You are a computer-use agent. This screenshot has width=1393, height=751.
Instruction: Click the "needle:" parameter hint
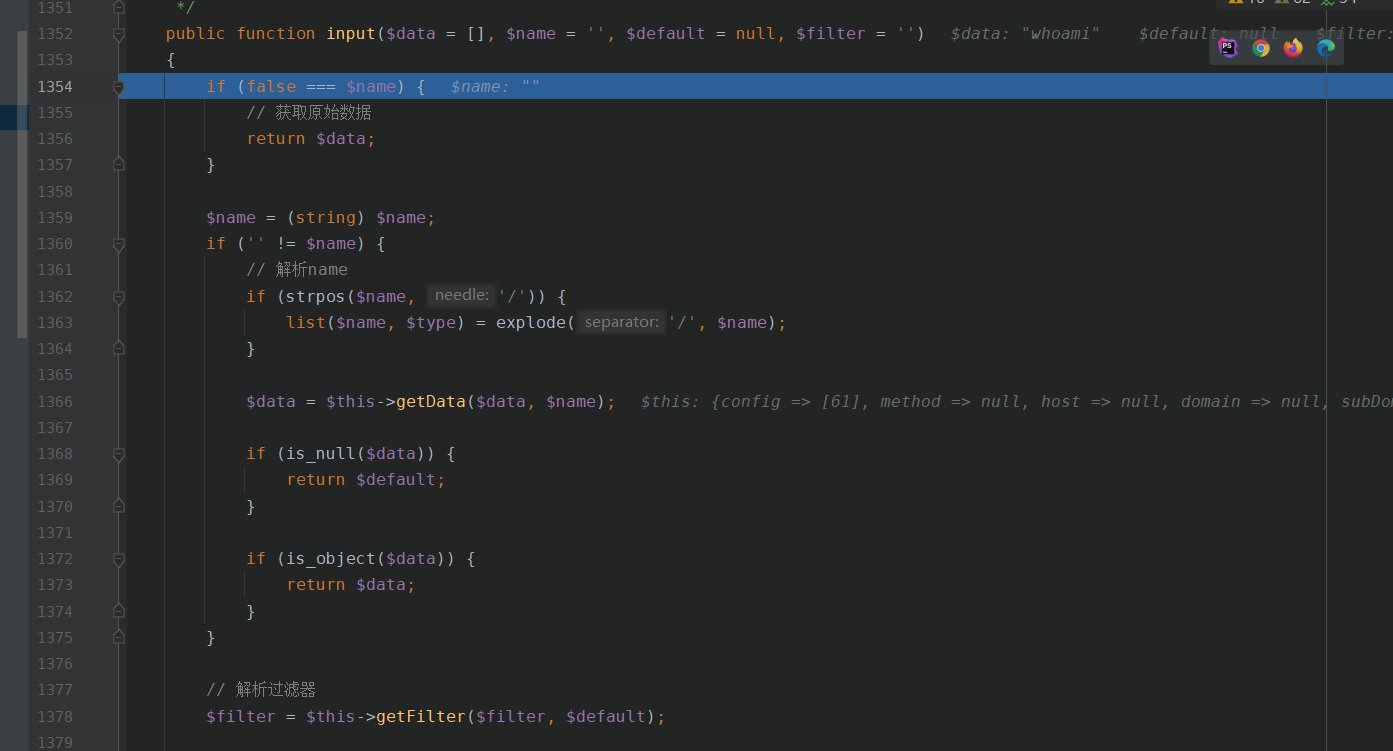coord(461,295)
